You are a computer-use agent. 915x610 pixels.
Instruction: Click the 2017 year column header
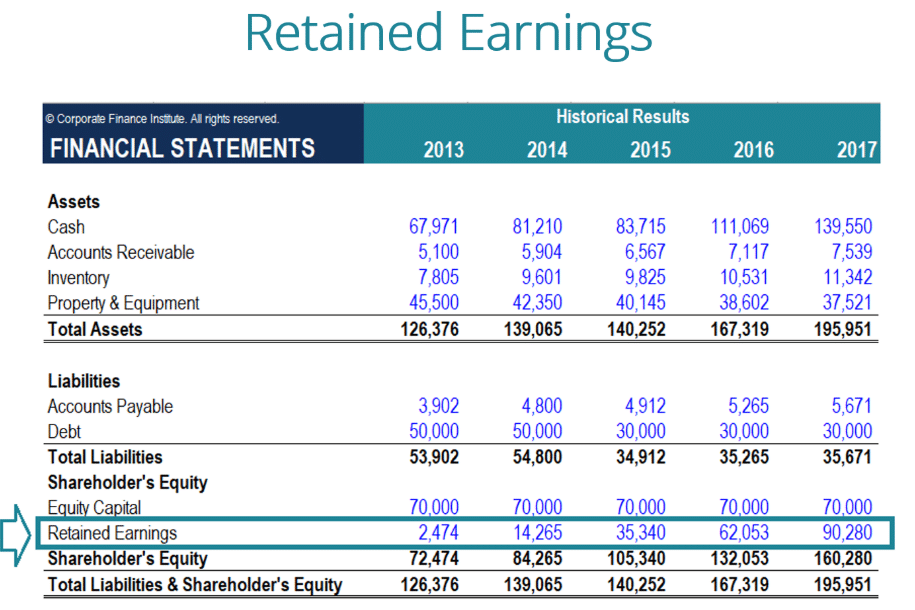(857, 150)
